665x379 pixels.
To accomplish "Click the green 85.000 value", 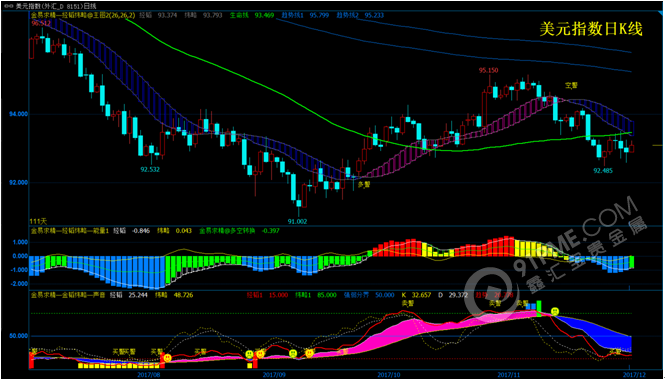I will pos(327,295).
